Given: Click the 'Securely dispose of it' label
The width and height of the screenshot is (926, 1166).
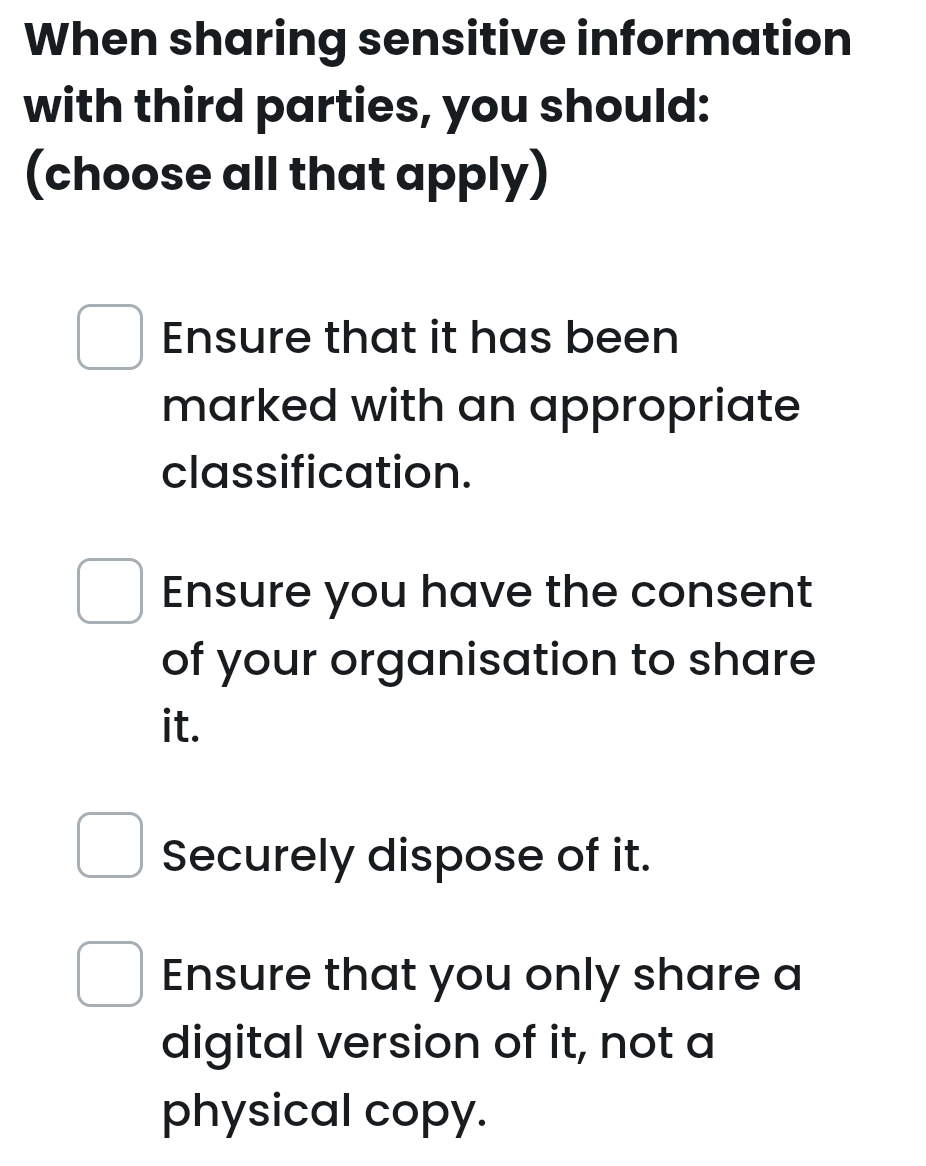Looking at the screenshot, I should pos(406,856).
